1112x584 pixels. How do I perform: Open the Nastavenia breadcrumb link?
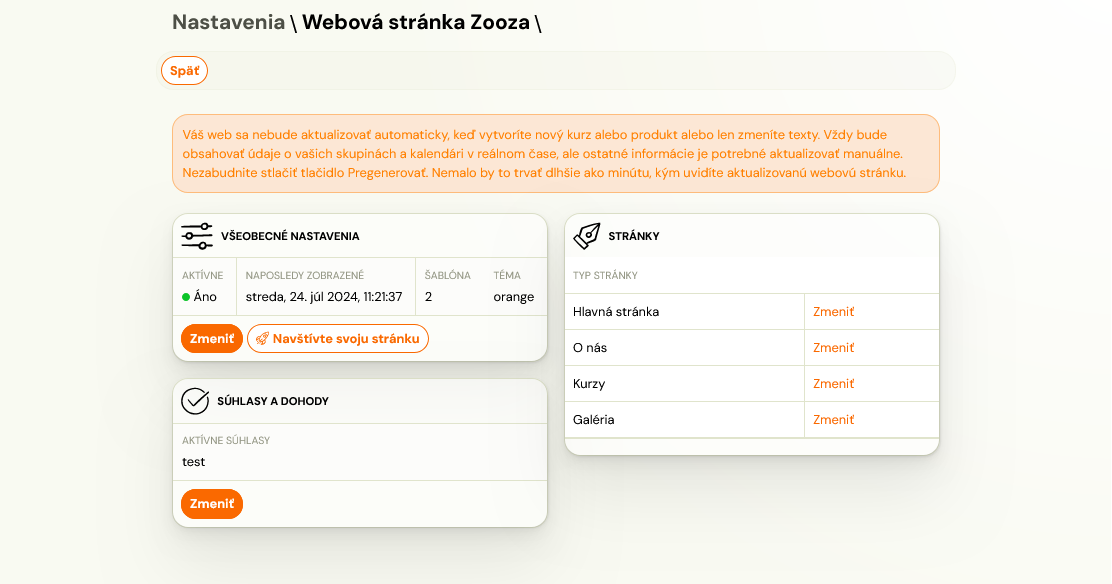point(228,23)
